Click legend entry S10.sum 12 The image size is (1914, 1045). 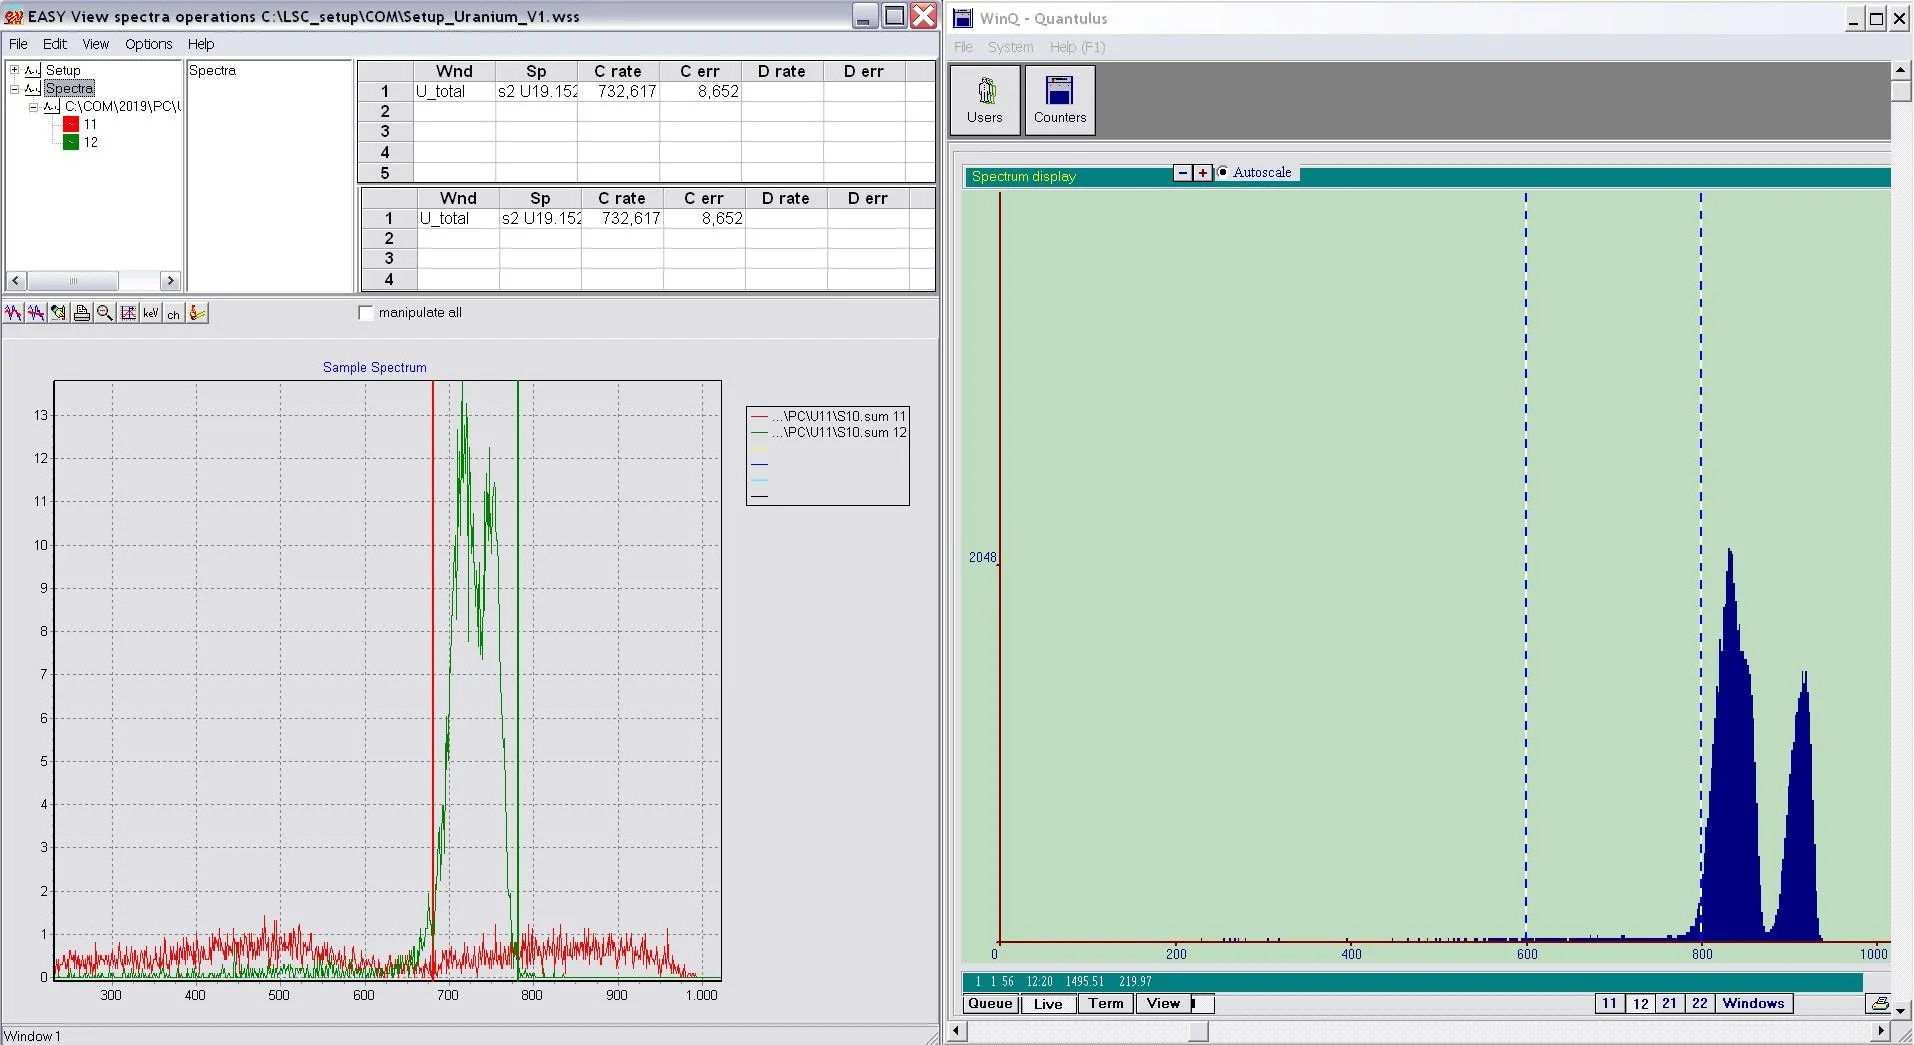[x=828, y=432]
